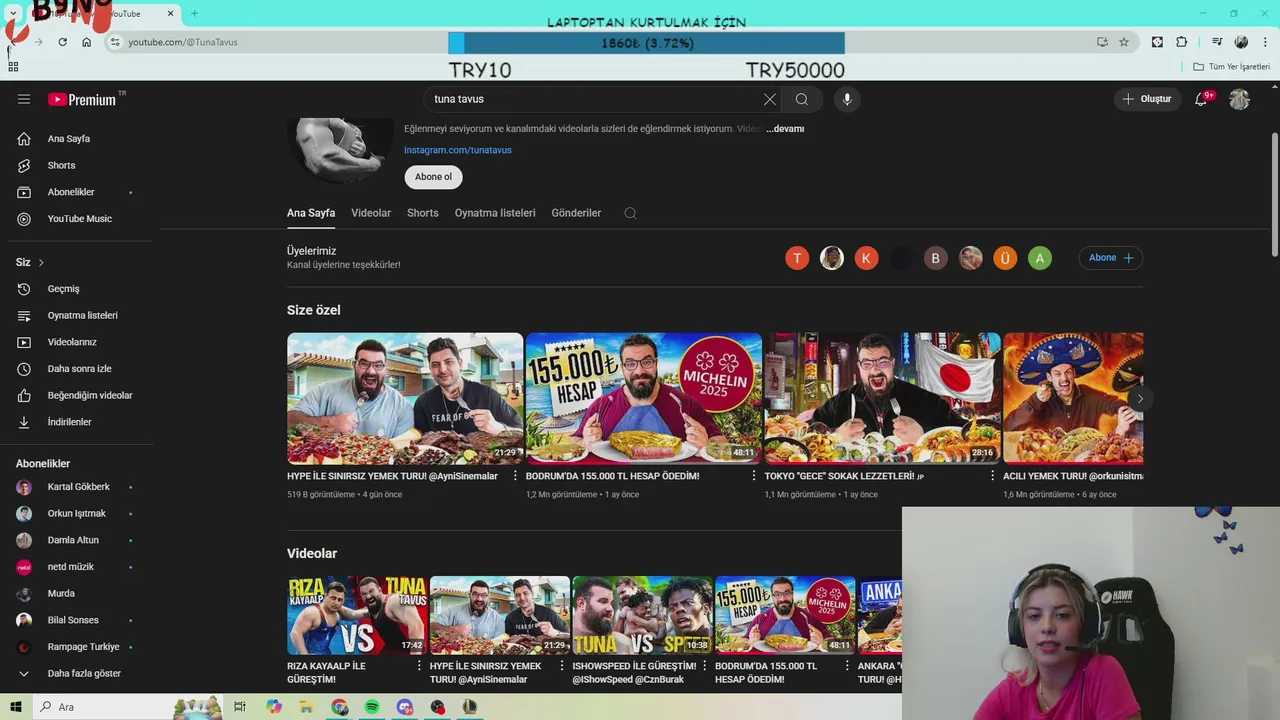1280x720 pixels.
Task: Click the page vertical scrollbar
Action: [x=1275, y=193]
